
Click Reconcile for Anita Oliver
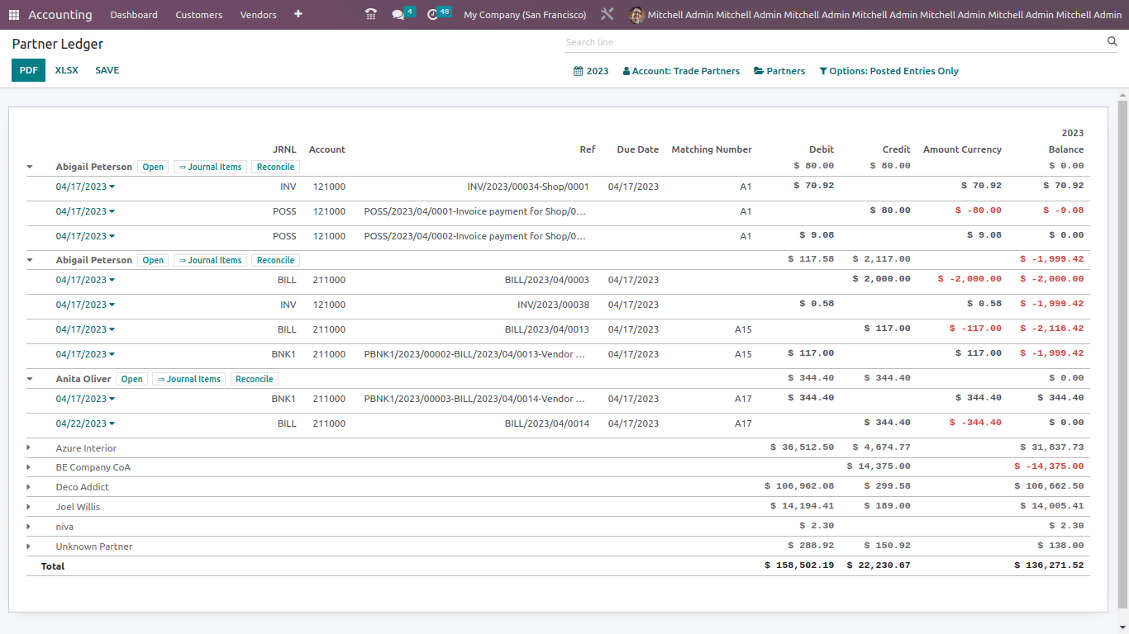(254, 379)
